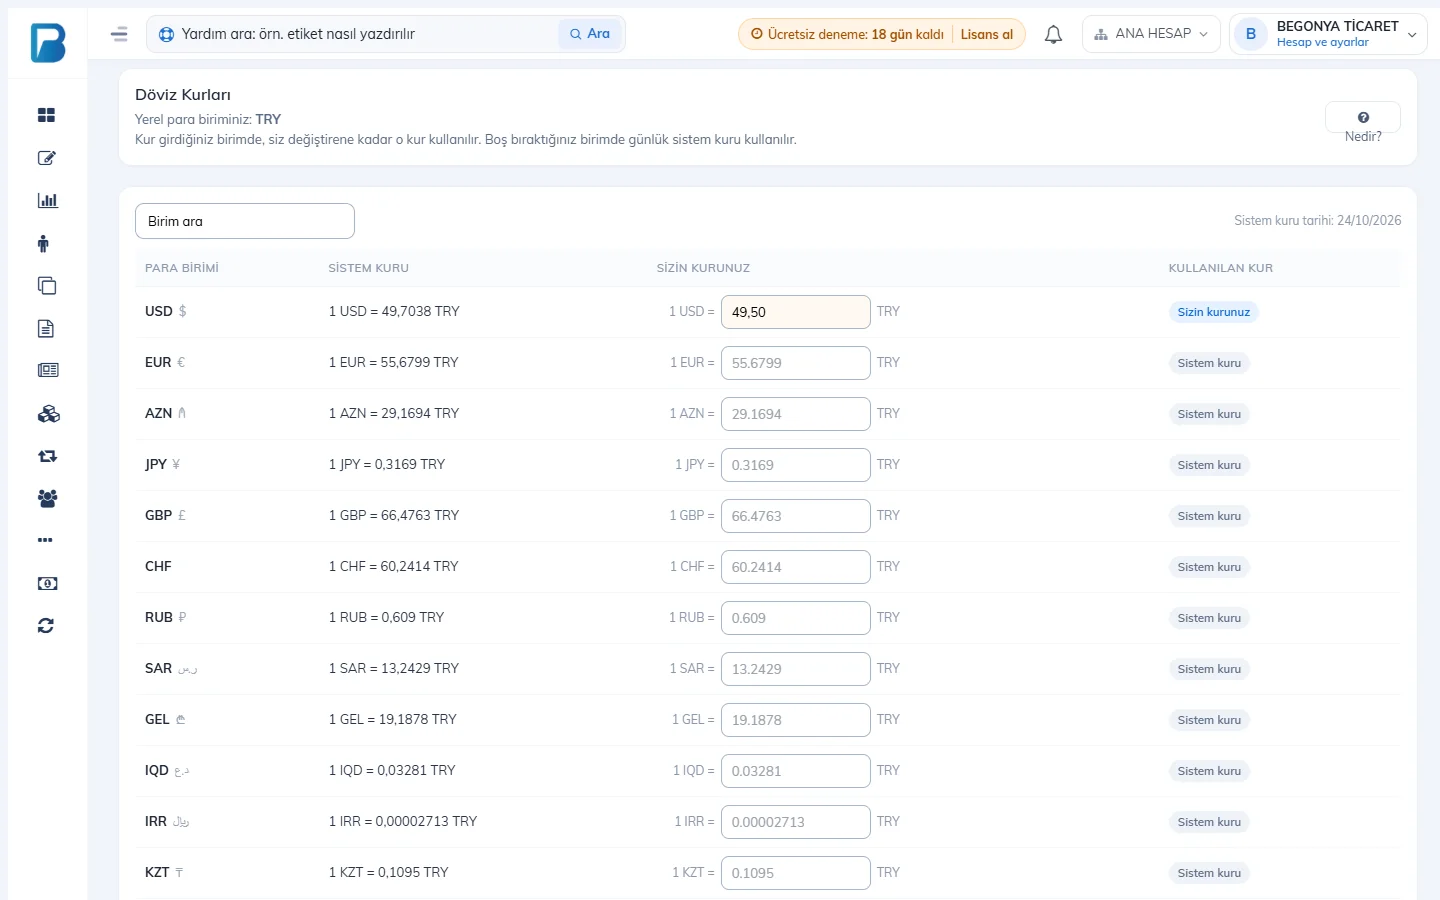
Task: Click the Sistem kuru badge in EUR row
Action: pos(1209,363)
